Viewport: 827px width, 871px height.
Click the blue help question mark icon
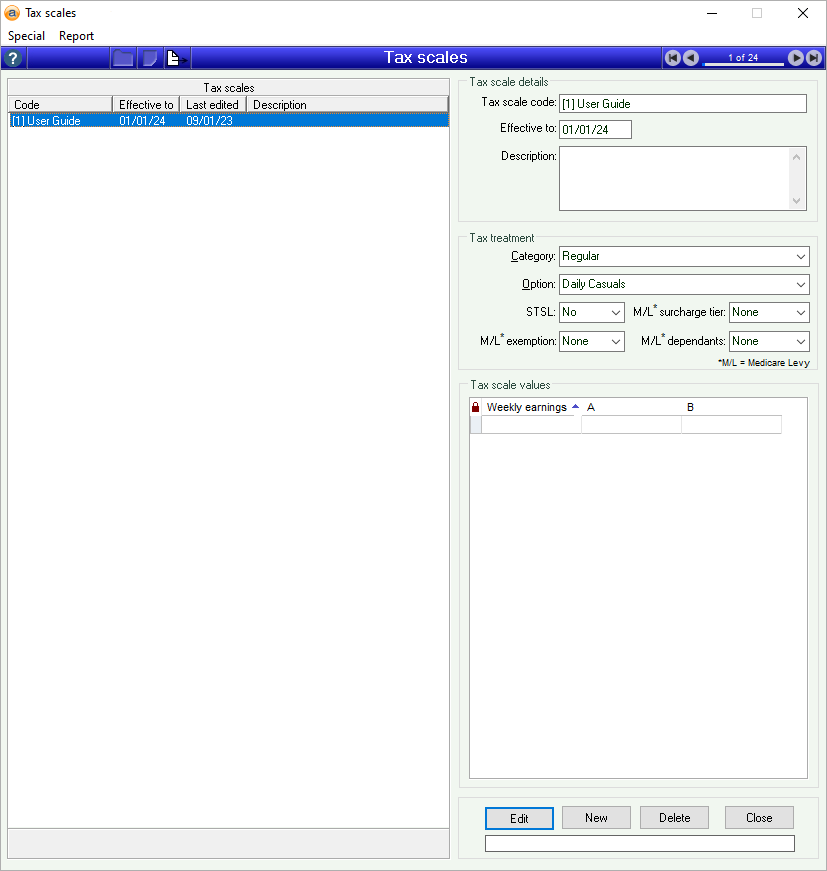(x=13, y=58)
